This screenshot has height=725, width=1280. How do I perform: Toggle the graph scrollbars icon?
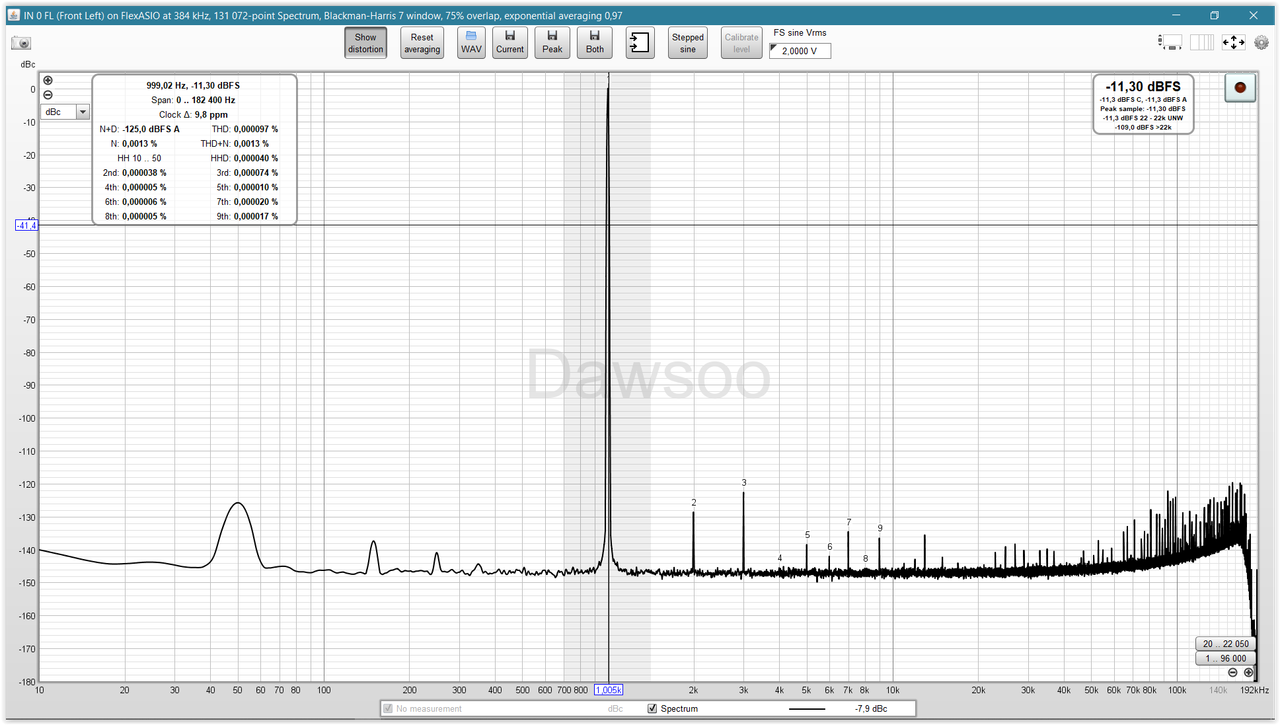(1170, 43)
